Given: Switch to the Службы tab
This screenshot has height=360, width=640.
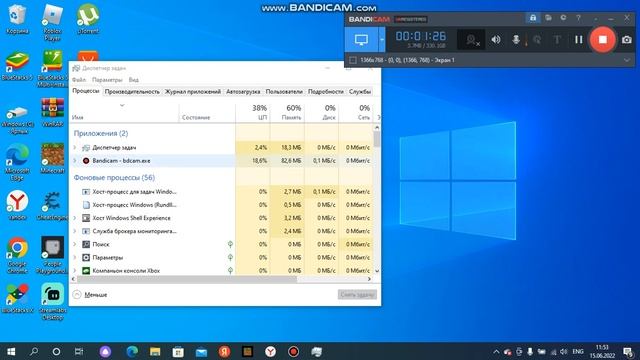Looking at the screenshot, I should [x=360, y=91].
